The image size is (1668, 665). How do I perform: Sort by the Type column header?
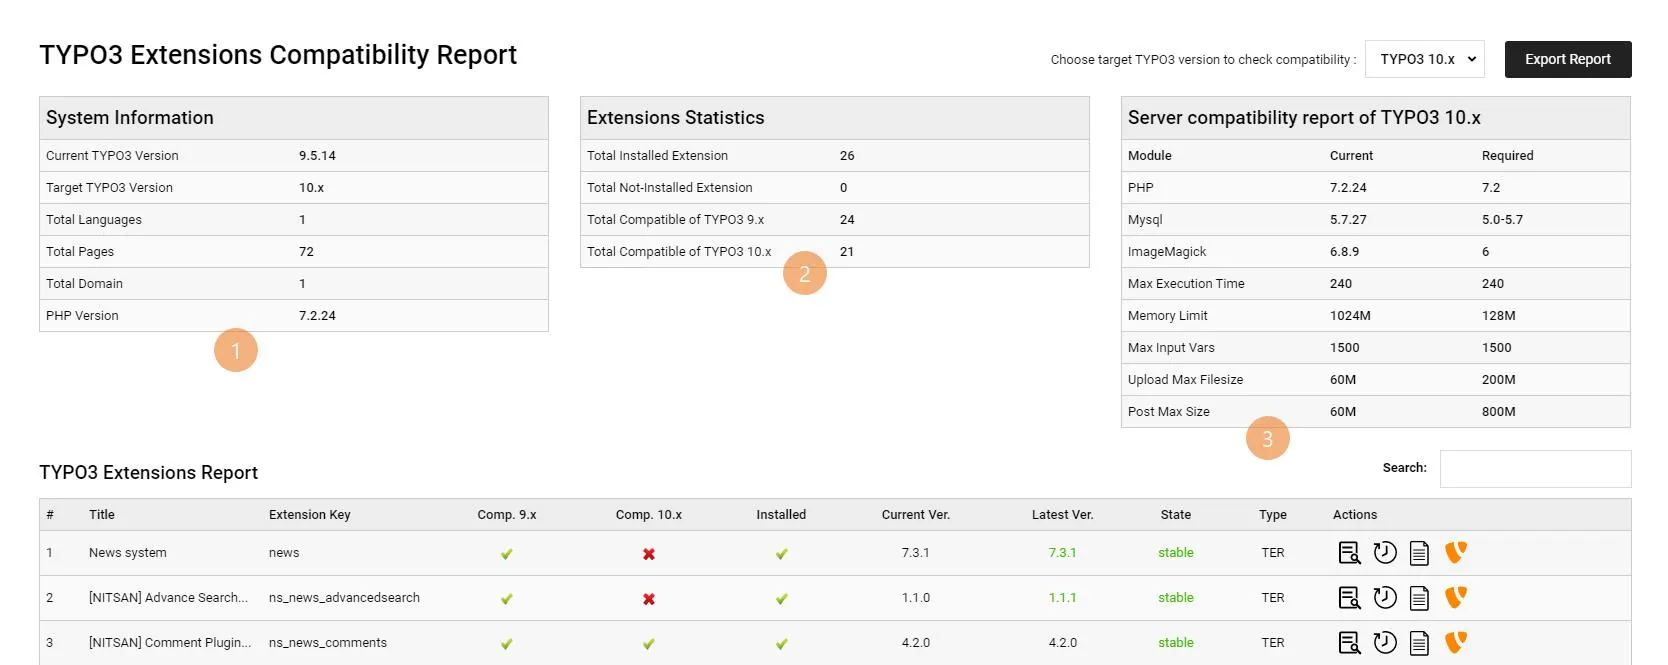(x=1273, y=515)
